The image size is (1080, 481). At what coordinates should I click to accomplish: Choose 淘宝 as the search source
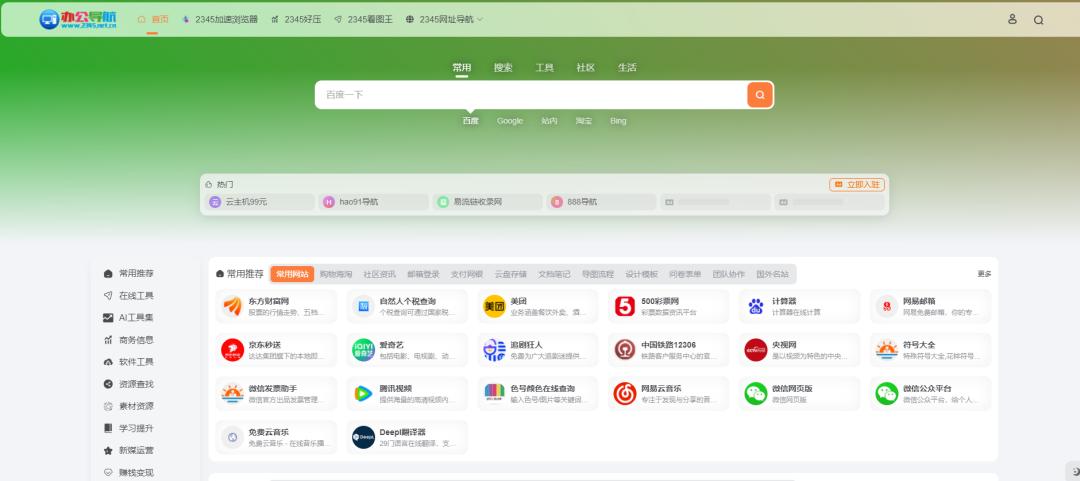tap(583, 121)
